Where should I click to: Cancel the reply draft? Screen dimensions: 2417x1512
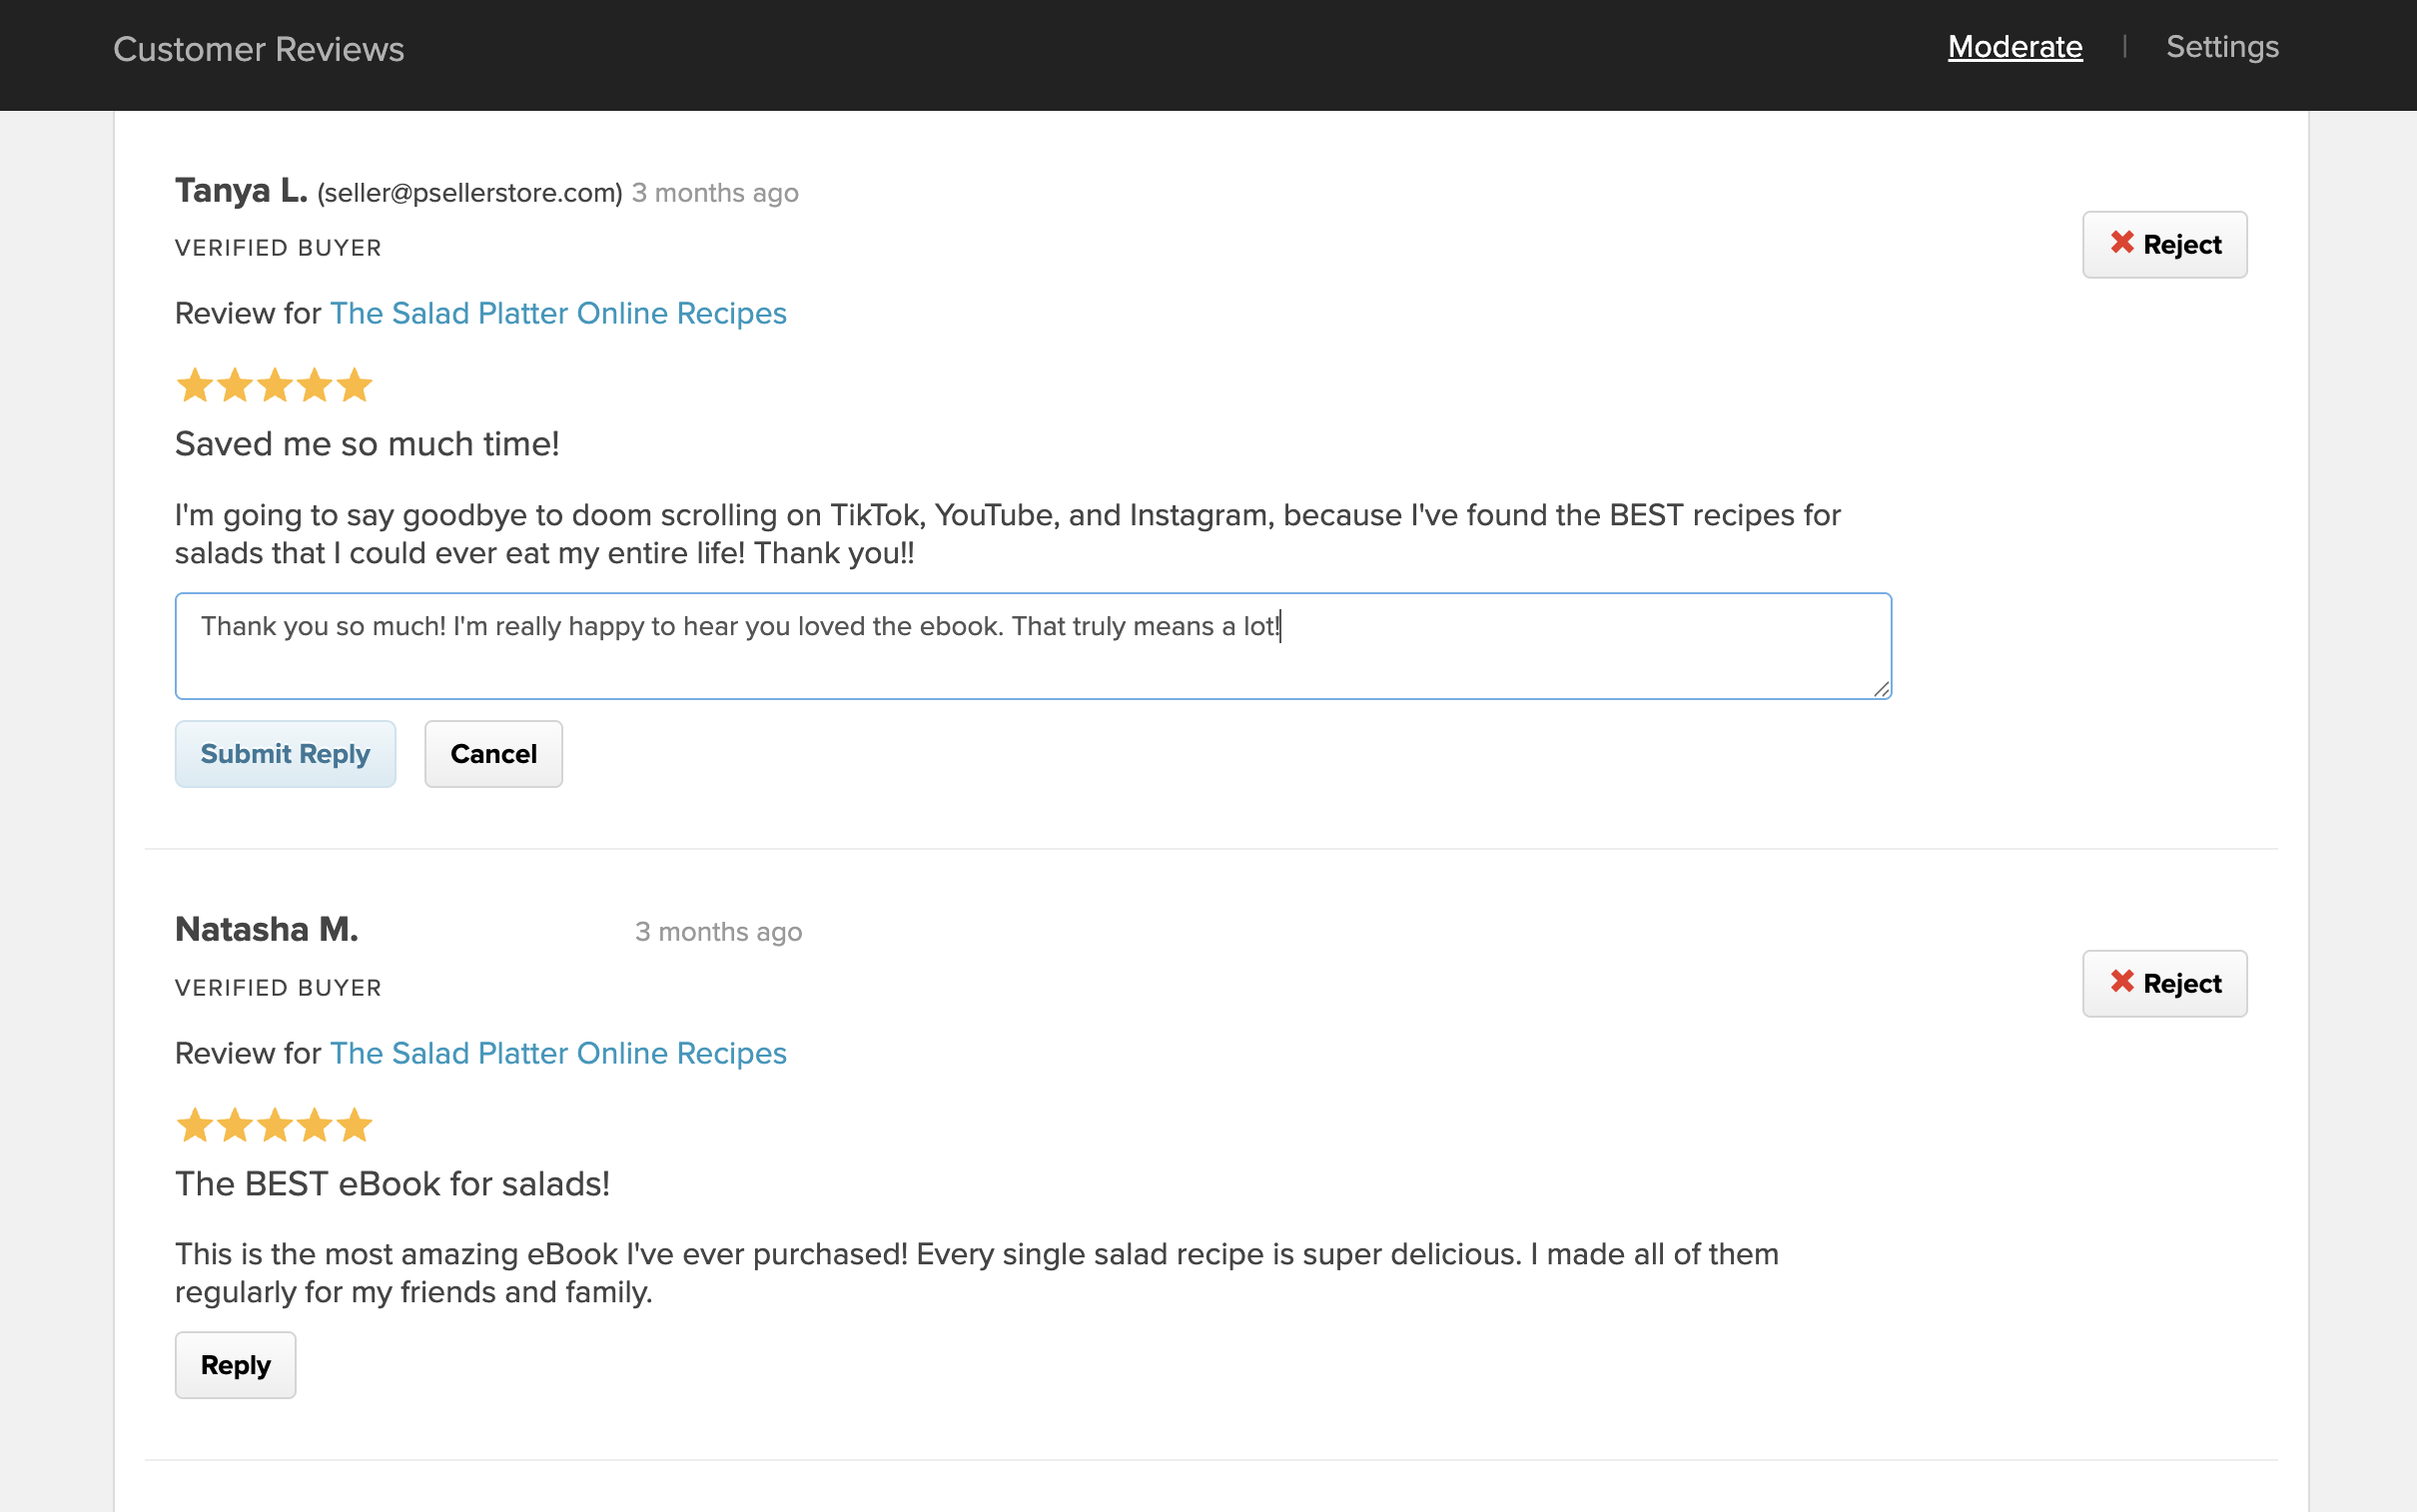pos(493,754)
